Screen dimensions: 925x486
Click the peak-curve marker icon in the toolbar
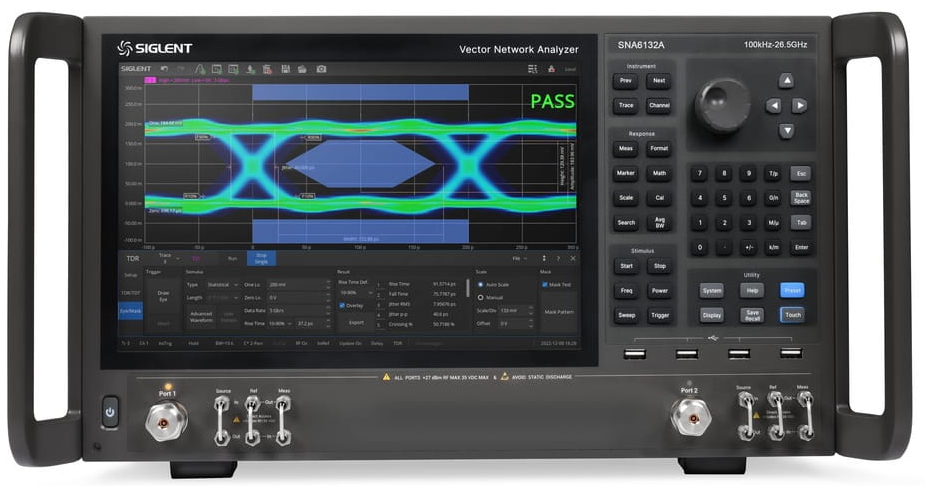200,69
